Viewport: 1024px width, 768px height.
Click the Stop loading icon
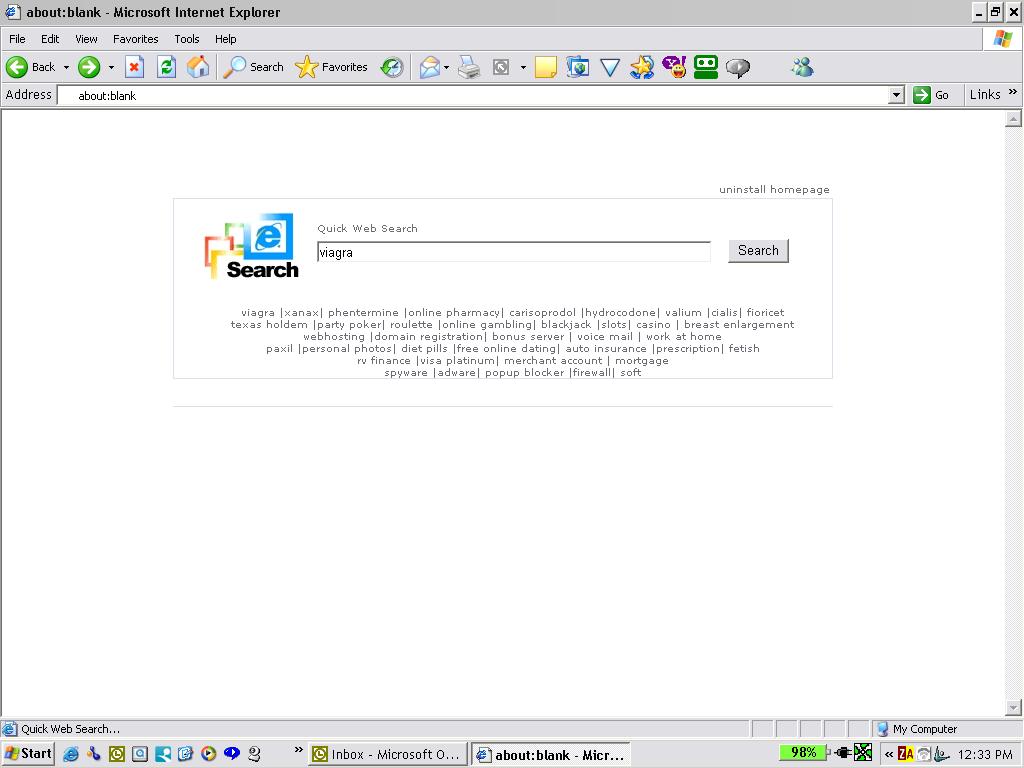(135, 67)
